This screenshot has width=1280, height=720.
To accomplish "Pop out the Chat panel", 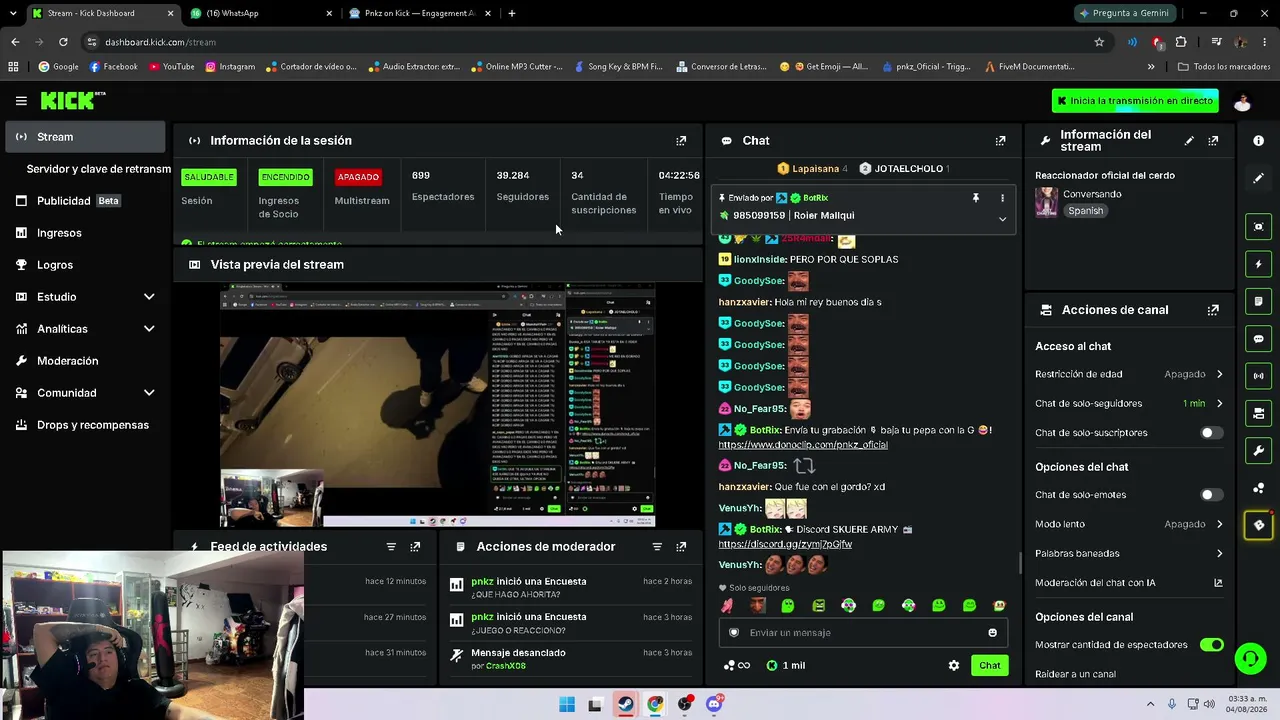I will (1000, 141).
